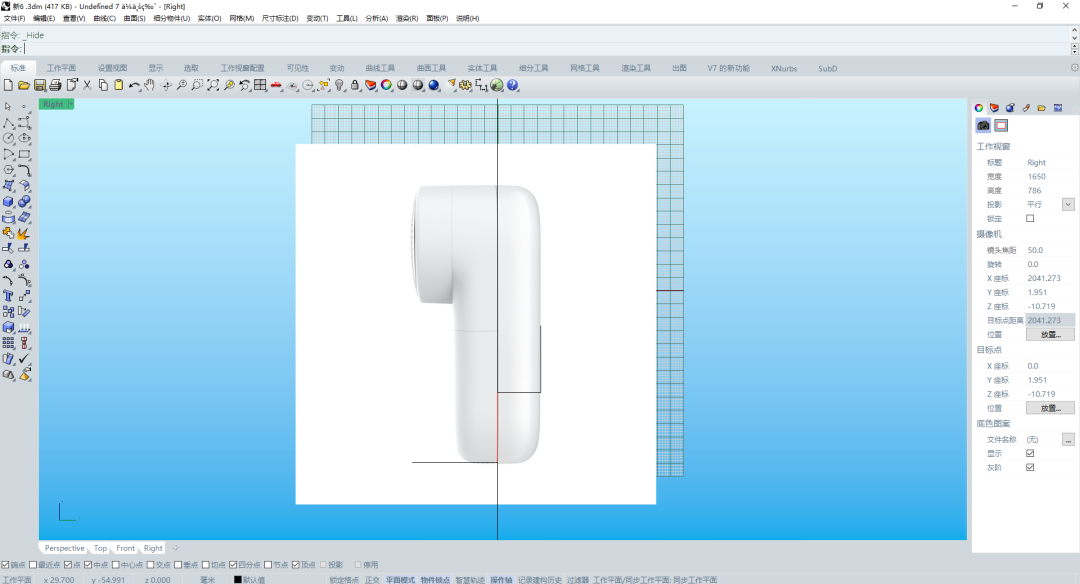This screenshot has width=1080, height=584.
Task: Click the blue help question mark icon
Action: click(512, 85)
